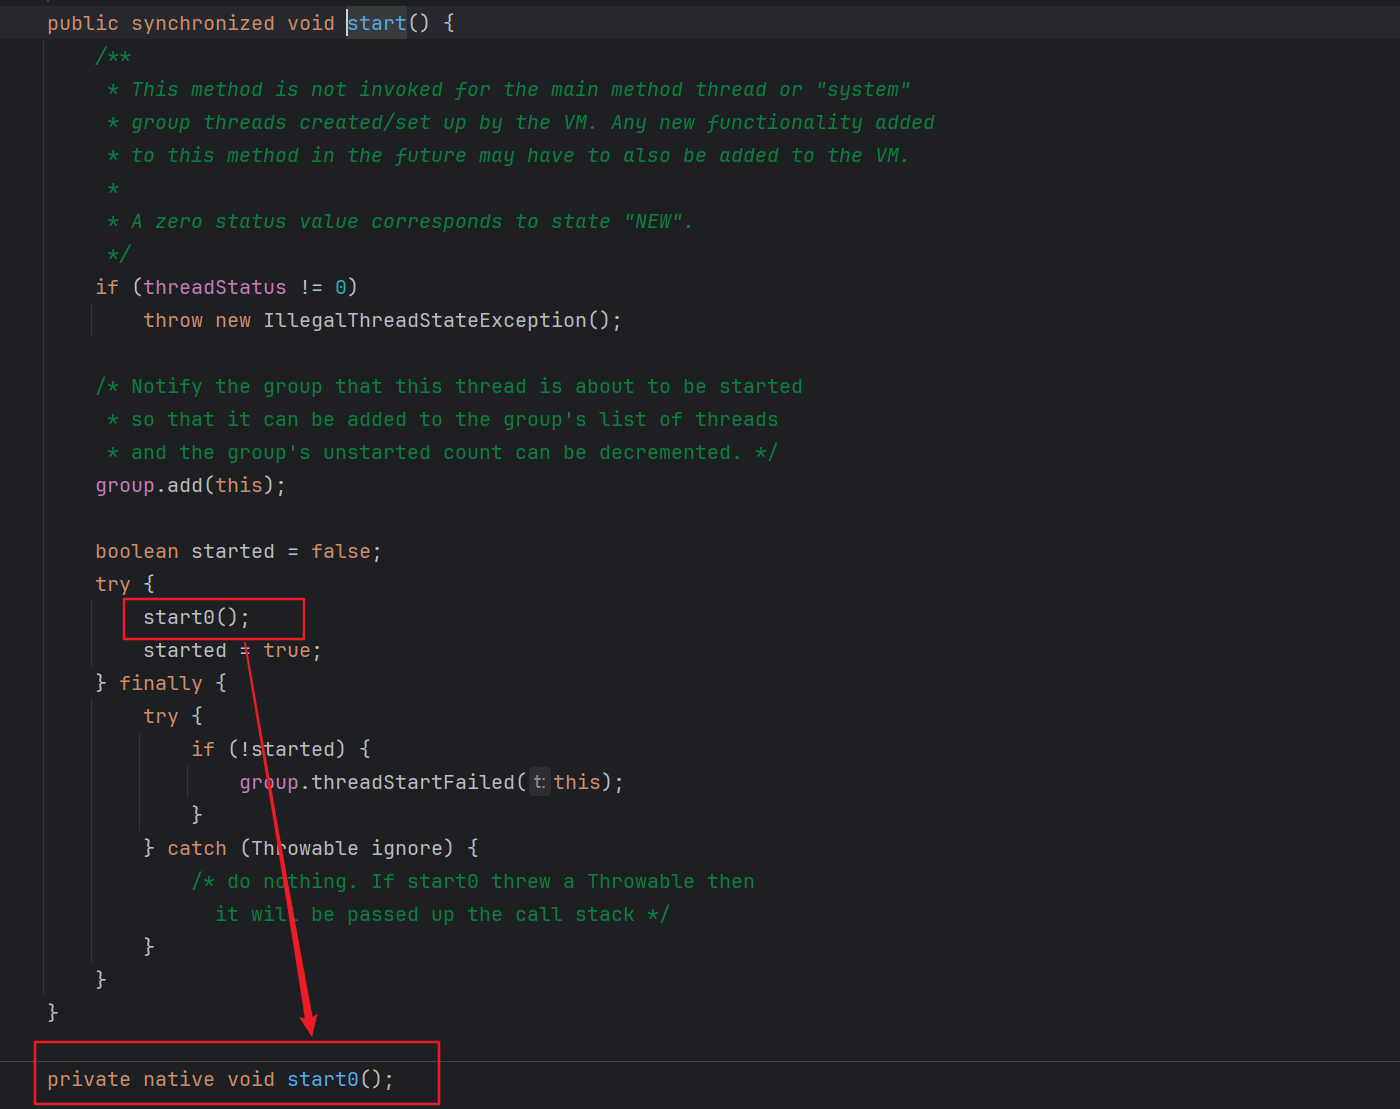Screen dimensions: 1400x1109
Task: Click the start method name in declaration
Action: pos(377,23)
